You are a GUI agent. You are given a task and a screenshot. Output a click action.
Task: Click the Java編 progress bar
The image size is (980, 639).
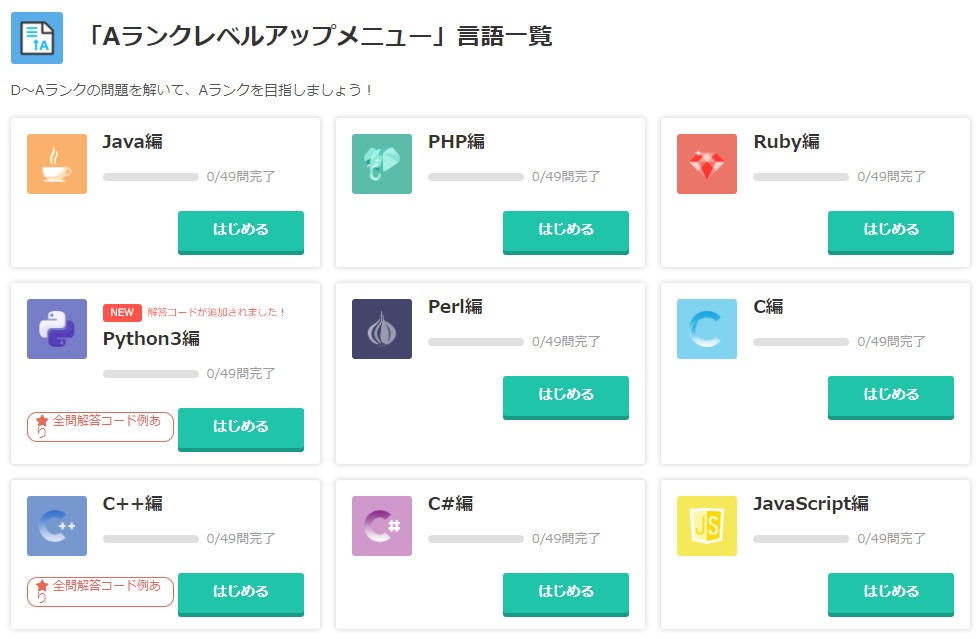[x=151, y=177]
